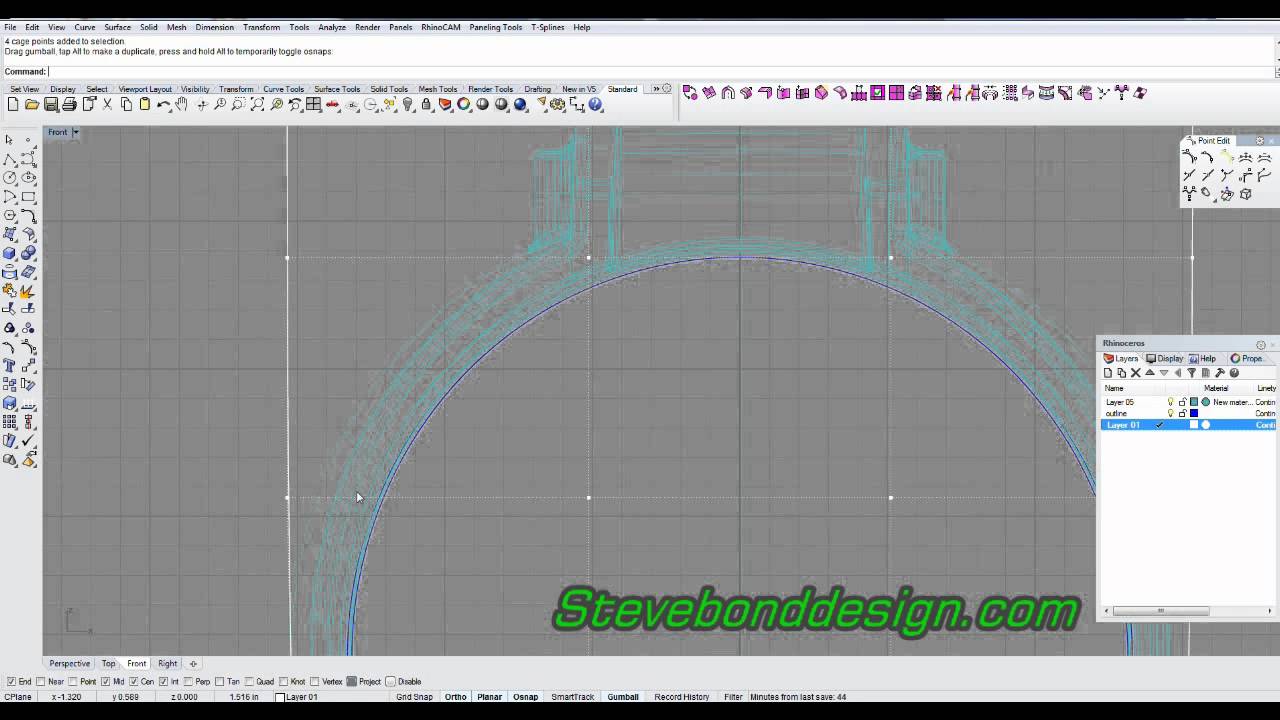The image size is (1280, 720).
Task: Toggle the Int osnap checkbox
Action: coord(164,682)
